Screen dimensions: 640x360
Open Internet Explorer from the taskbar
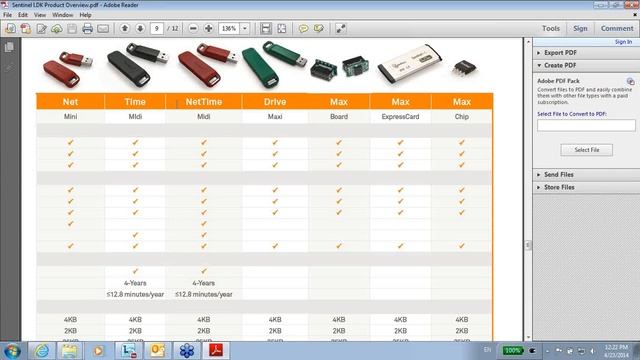click(42, 351)
